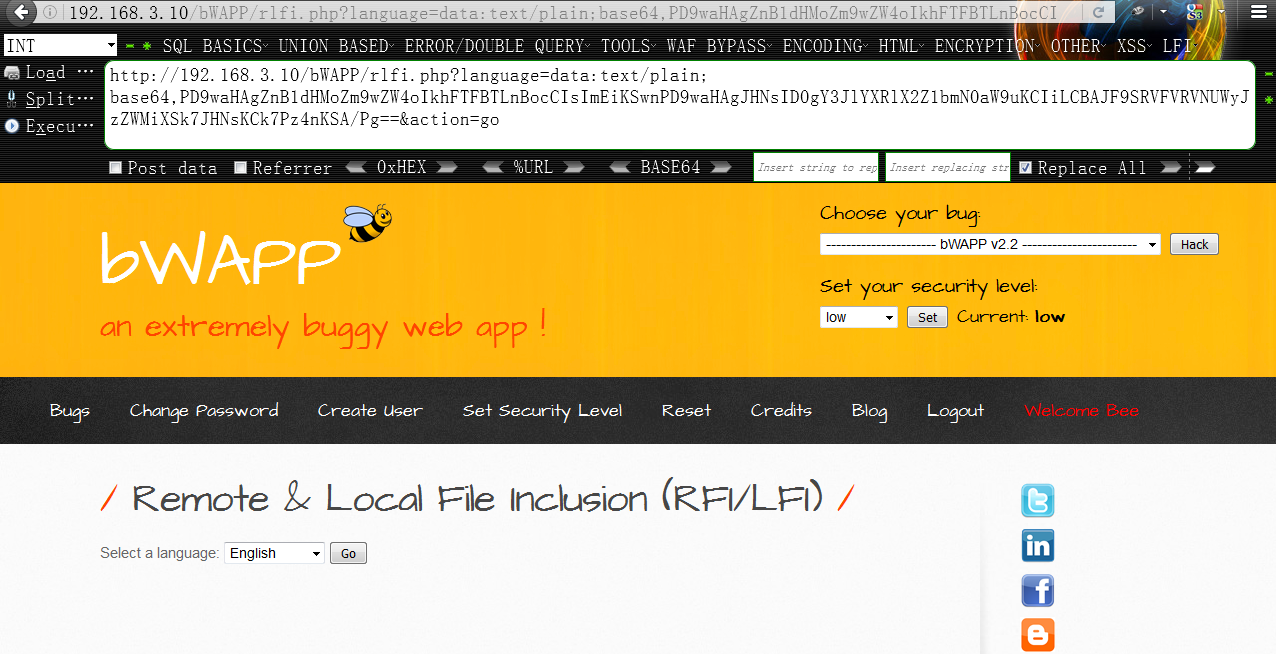
Task: Click the Go button beside language
Action: (x=348, y=553)
